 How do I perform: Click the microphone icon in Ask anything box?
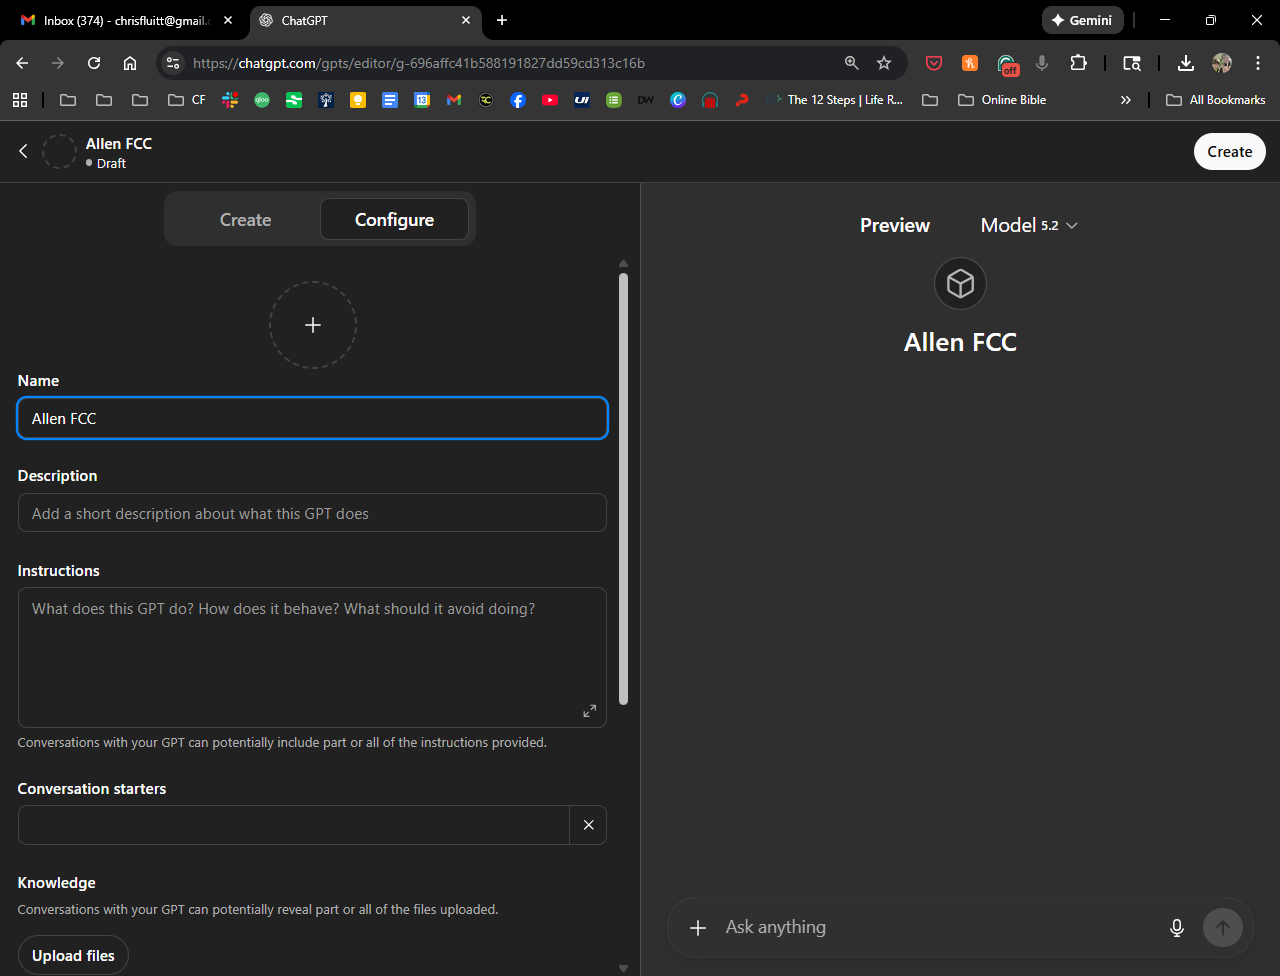1177,928
